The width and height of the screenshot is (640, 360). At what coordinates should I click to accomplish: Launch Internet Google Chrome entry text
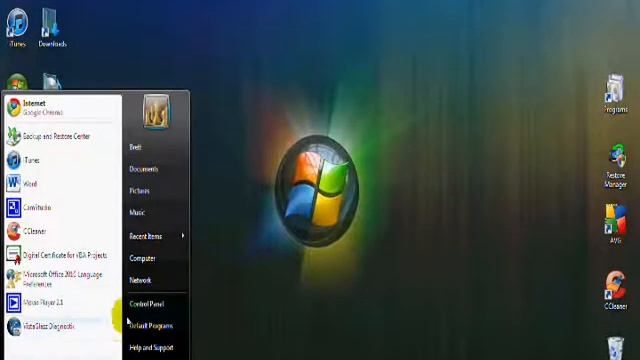[x=43, y=108]
